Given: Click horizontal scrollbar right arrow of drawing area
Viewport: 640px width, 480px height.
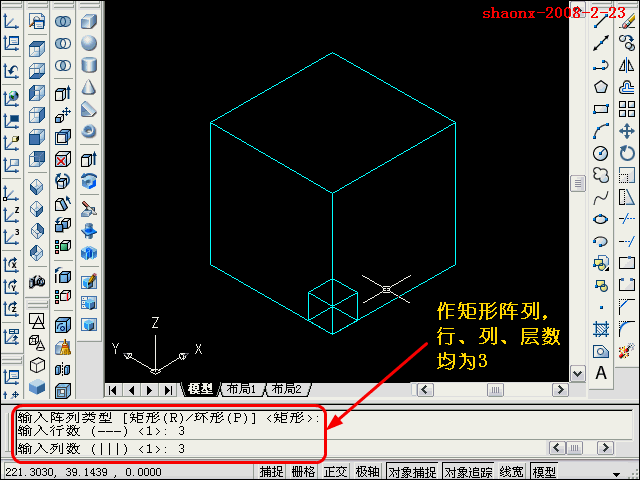Looking at the screenshot, I should click(x=560, y=390).
